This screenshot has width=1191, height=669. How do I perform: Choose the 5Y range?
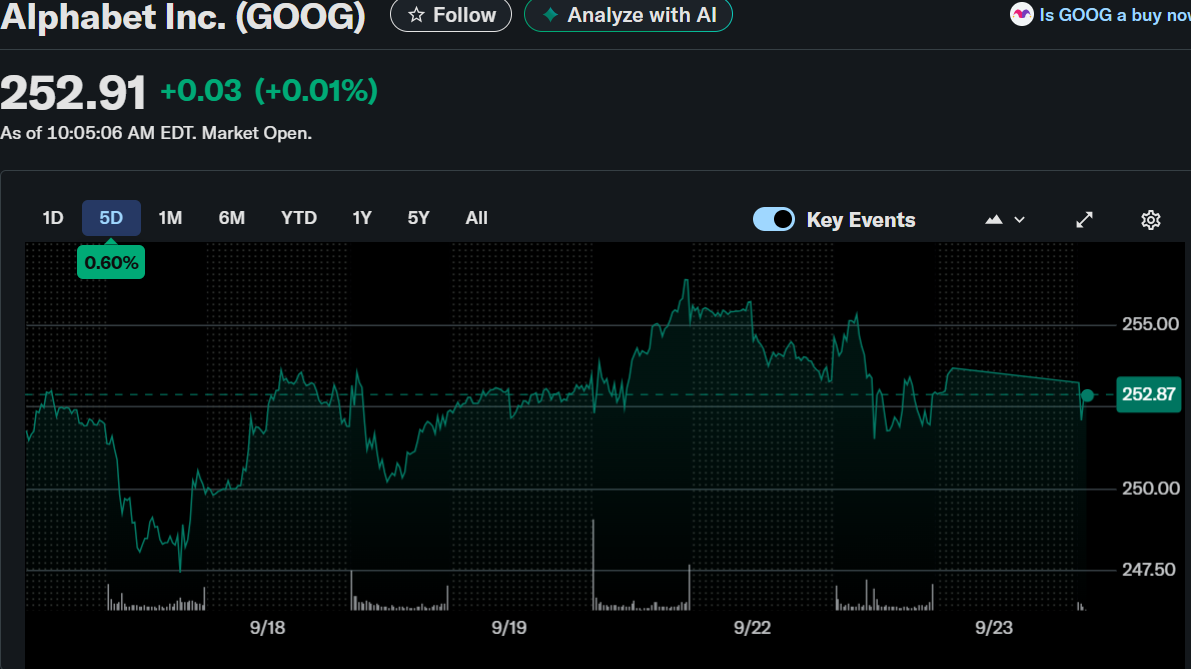coord(419,218)
